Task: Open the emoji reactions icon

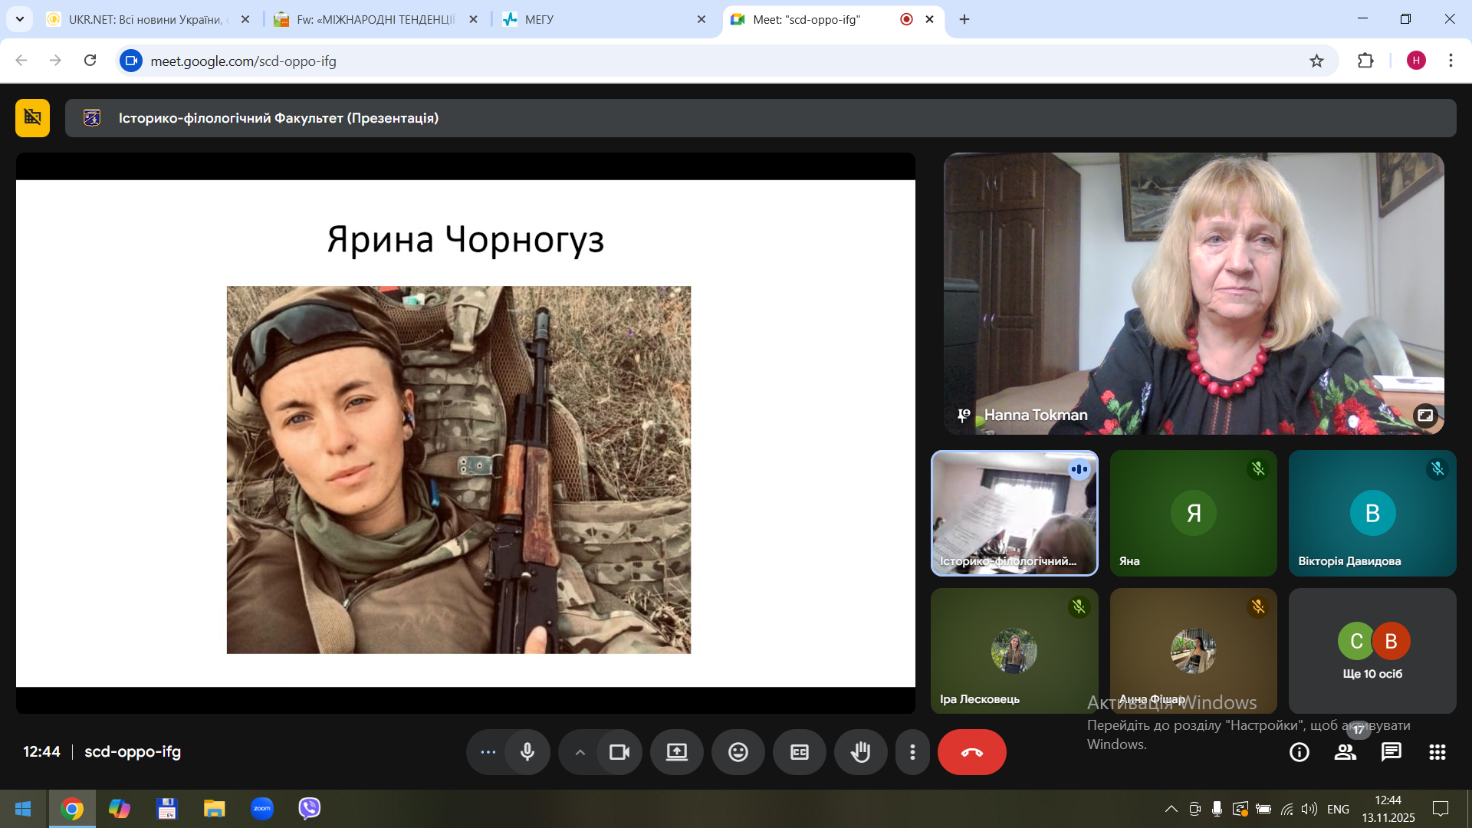Action: [x=738, y=752]
